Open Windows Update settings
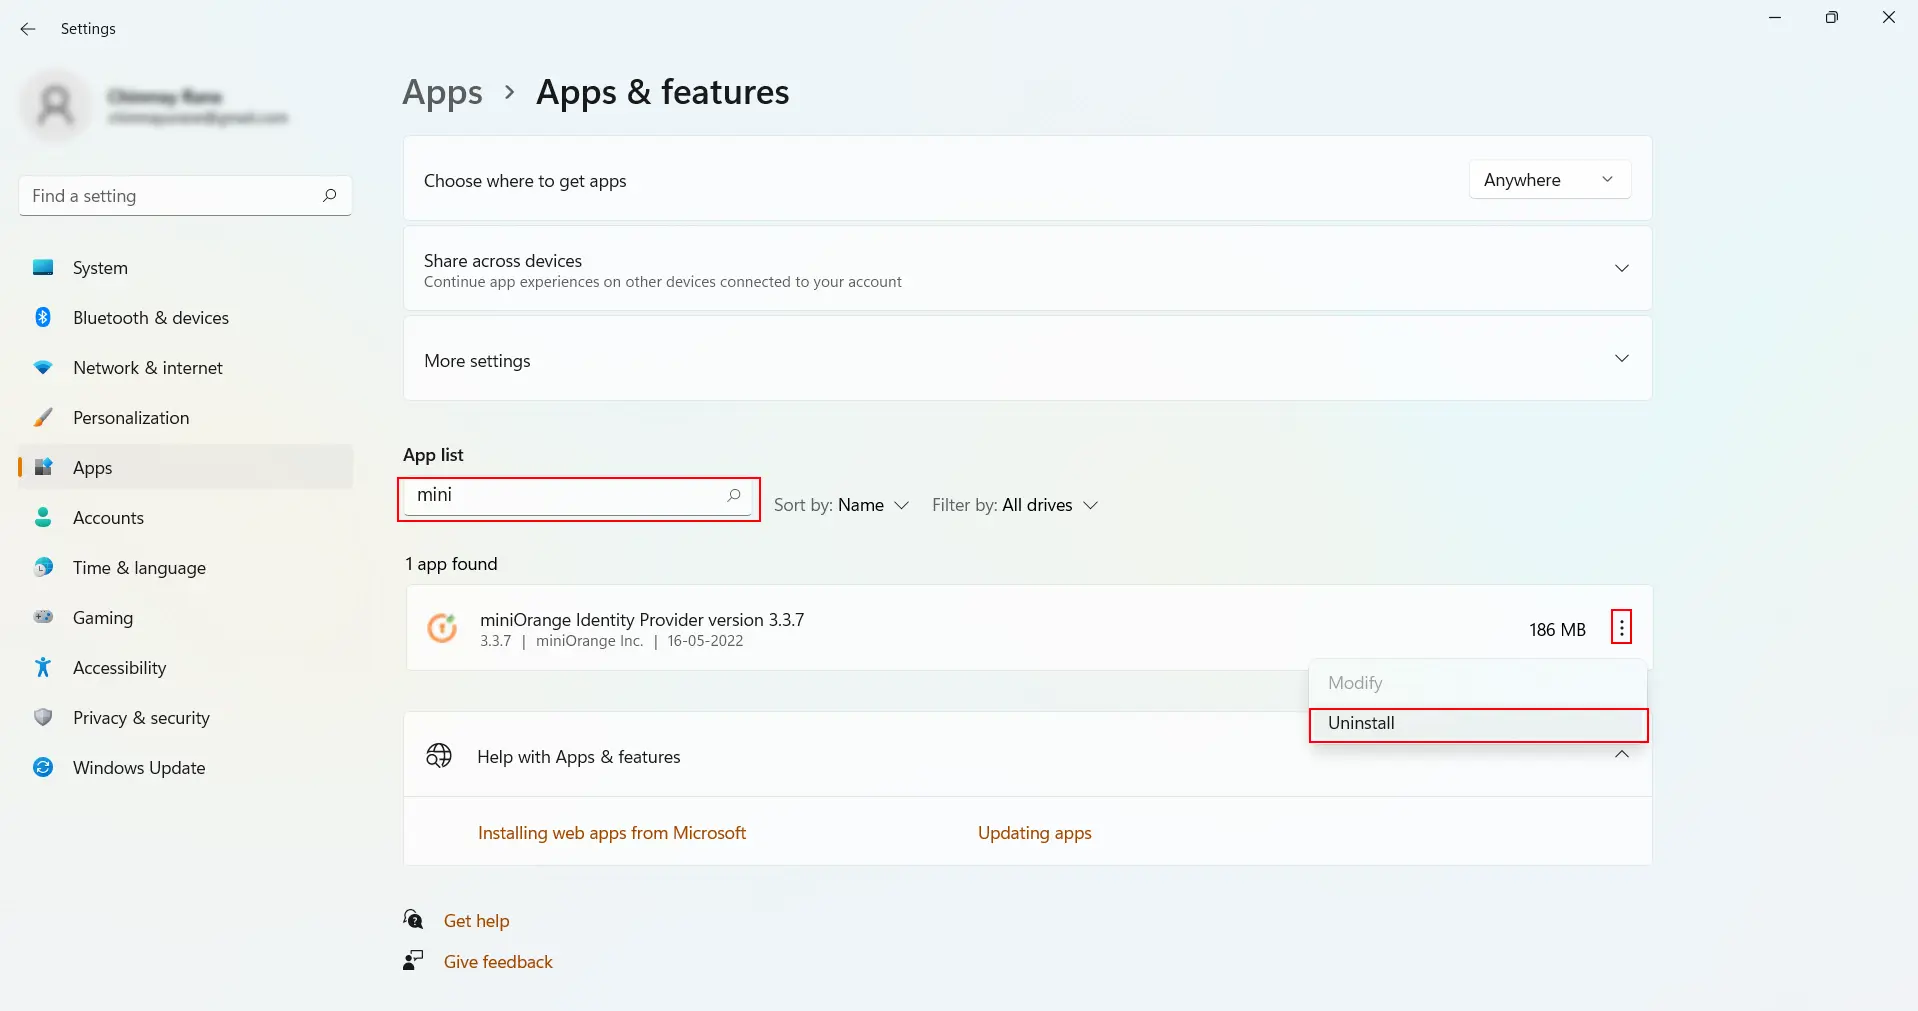Screen dimensions: 1918x1011 click(137, 767)
